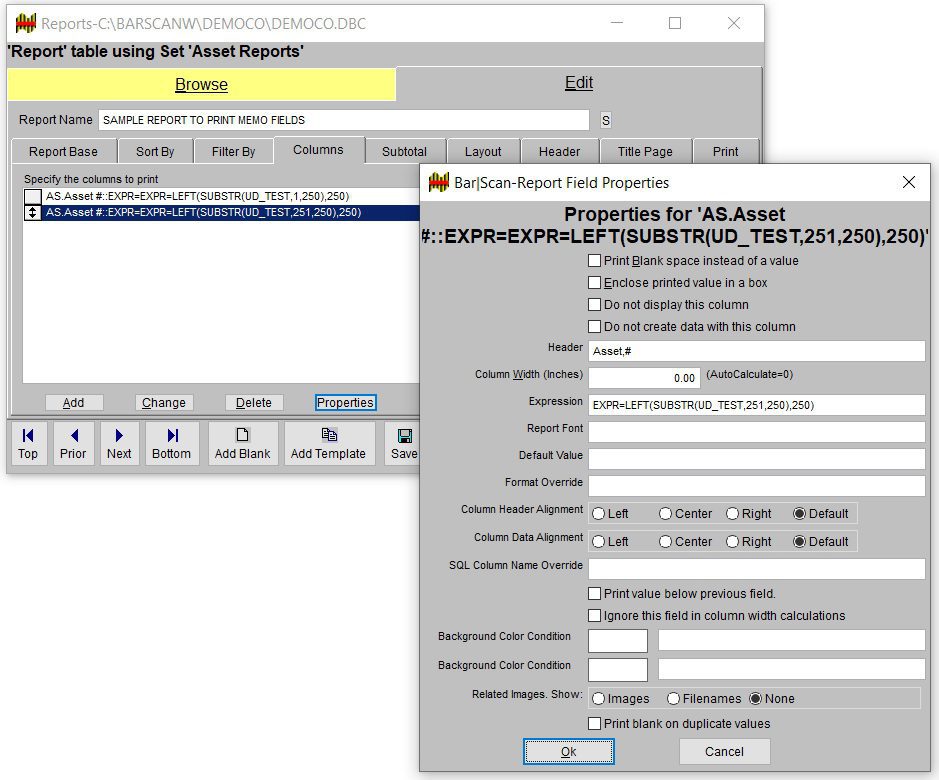This screenshot has height=780, width=939.
Task: Open the Layout tab
Action: (483, 152)
